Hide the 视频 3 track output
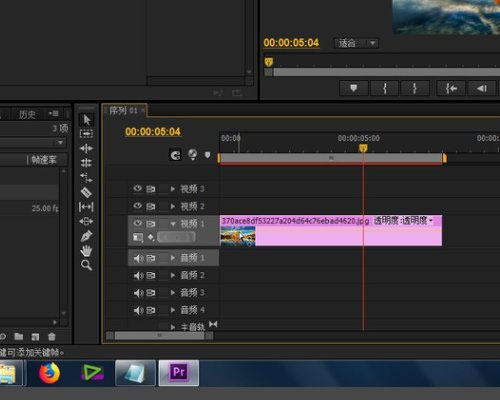 tap(138, 188)
